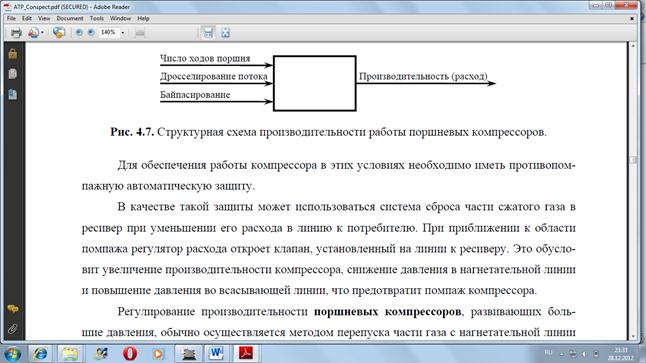Click the label 'Дросселирование потока'

(x=214, y=77)
